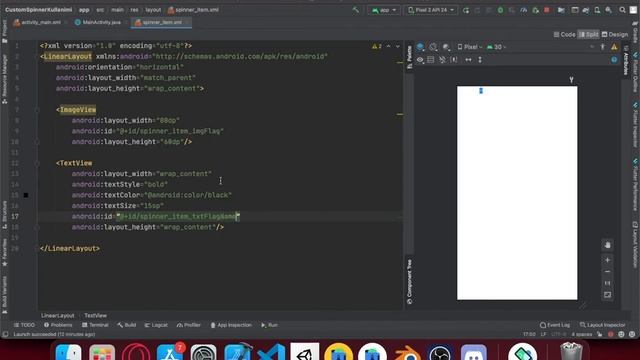
Task: Click the LinearLayout breadcrumb
Action: [58, 316]
